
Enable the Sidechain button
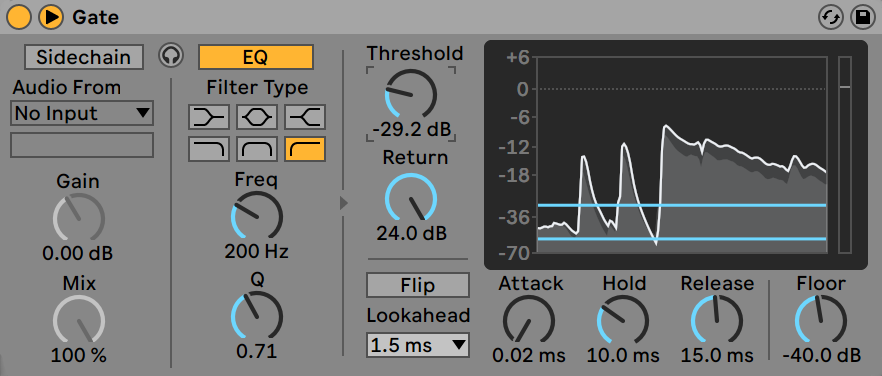tap(84, 57)
